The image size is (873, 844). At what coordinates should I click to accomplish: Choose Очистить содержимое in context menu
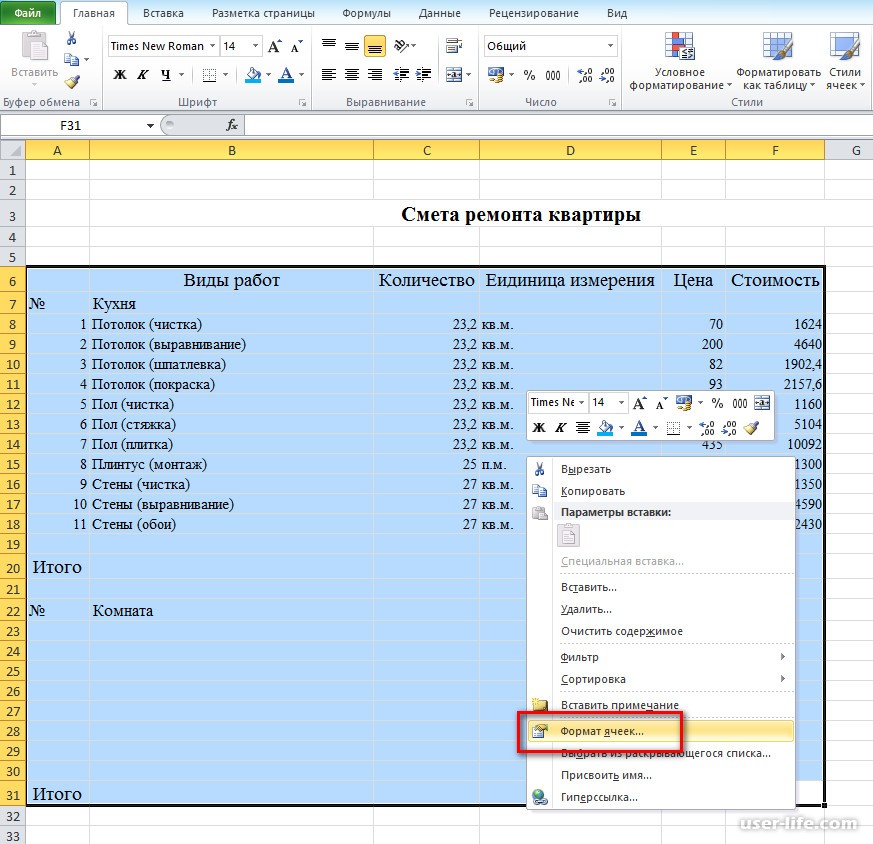661,631
